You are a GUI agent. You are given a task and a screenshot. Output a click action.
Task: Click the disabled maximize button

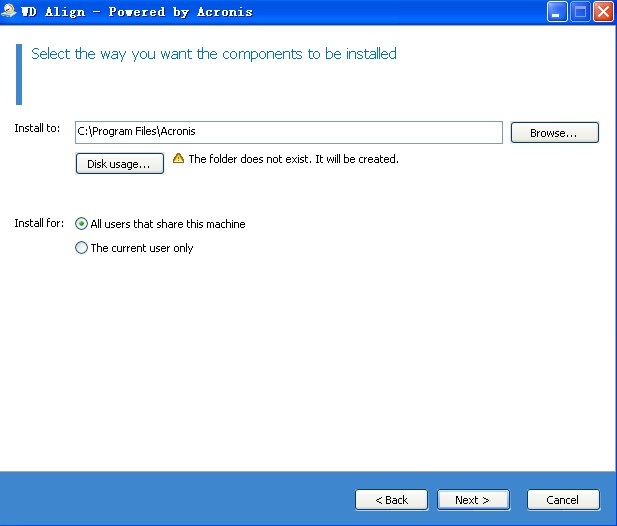[580, 11]
